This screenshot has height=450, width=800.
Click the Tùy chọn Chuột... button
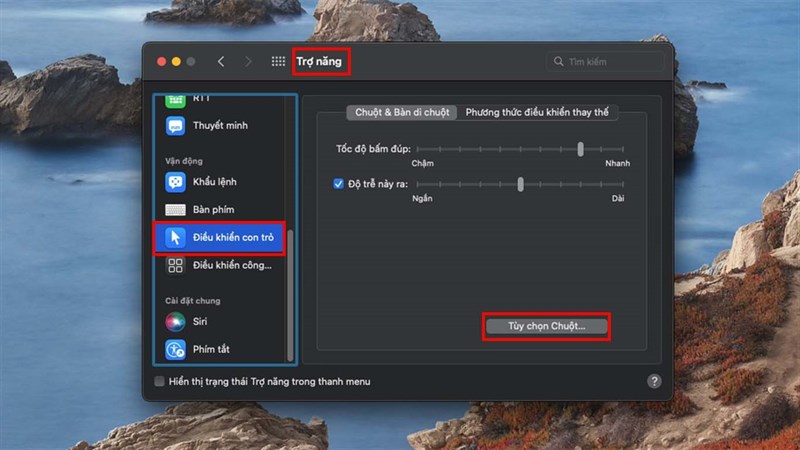546,326
